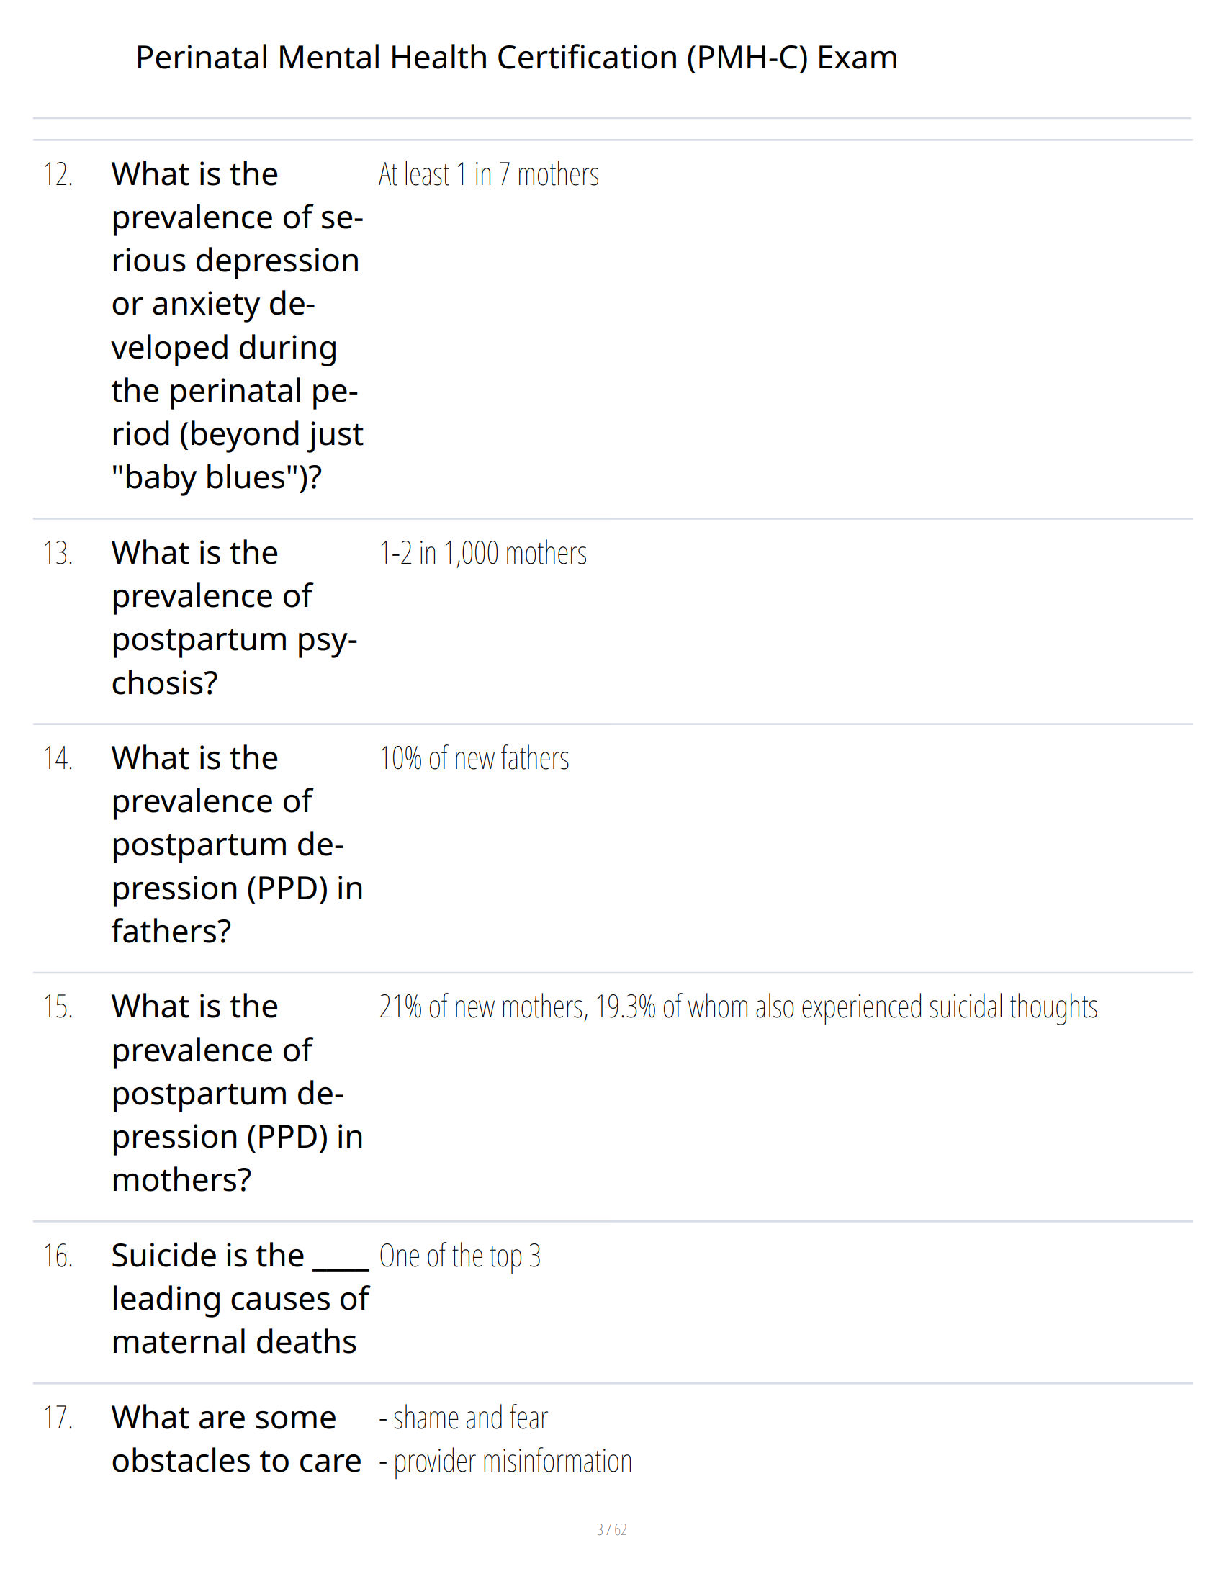Click the answer 'One of the top 3'
This screenshot has height=1584, width=1224.
click(x=460, y=1256)
